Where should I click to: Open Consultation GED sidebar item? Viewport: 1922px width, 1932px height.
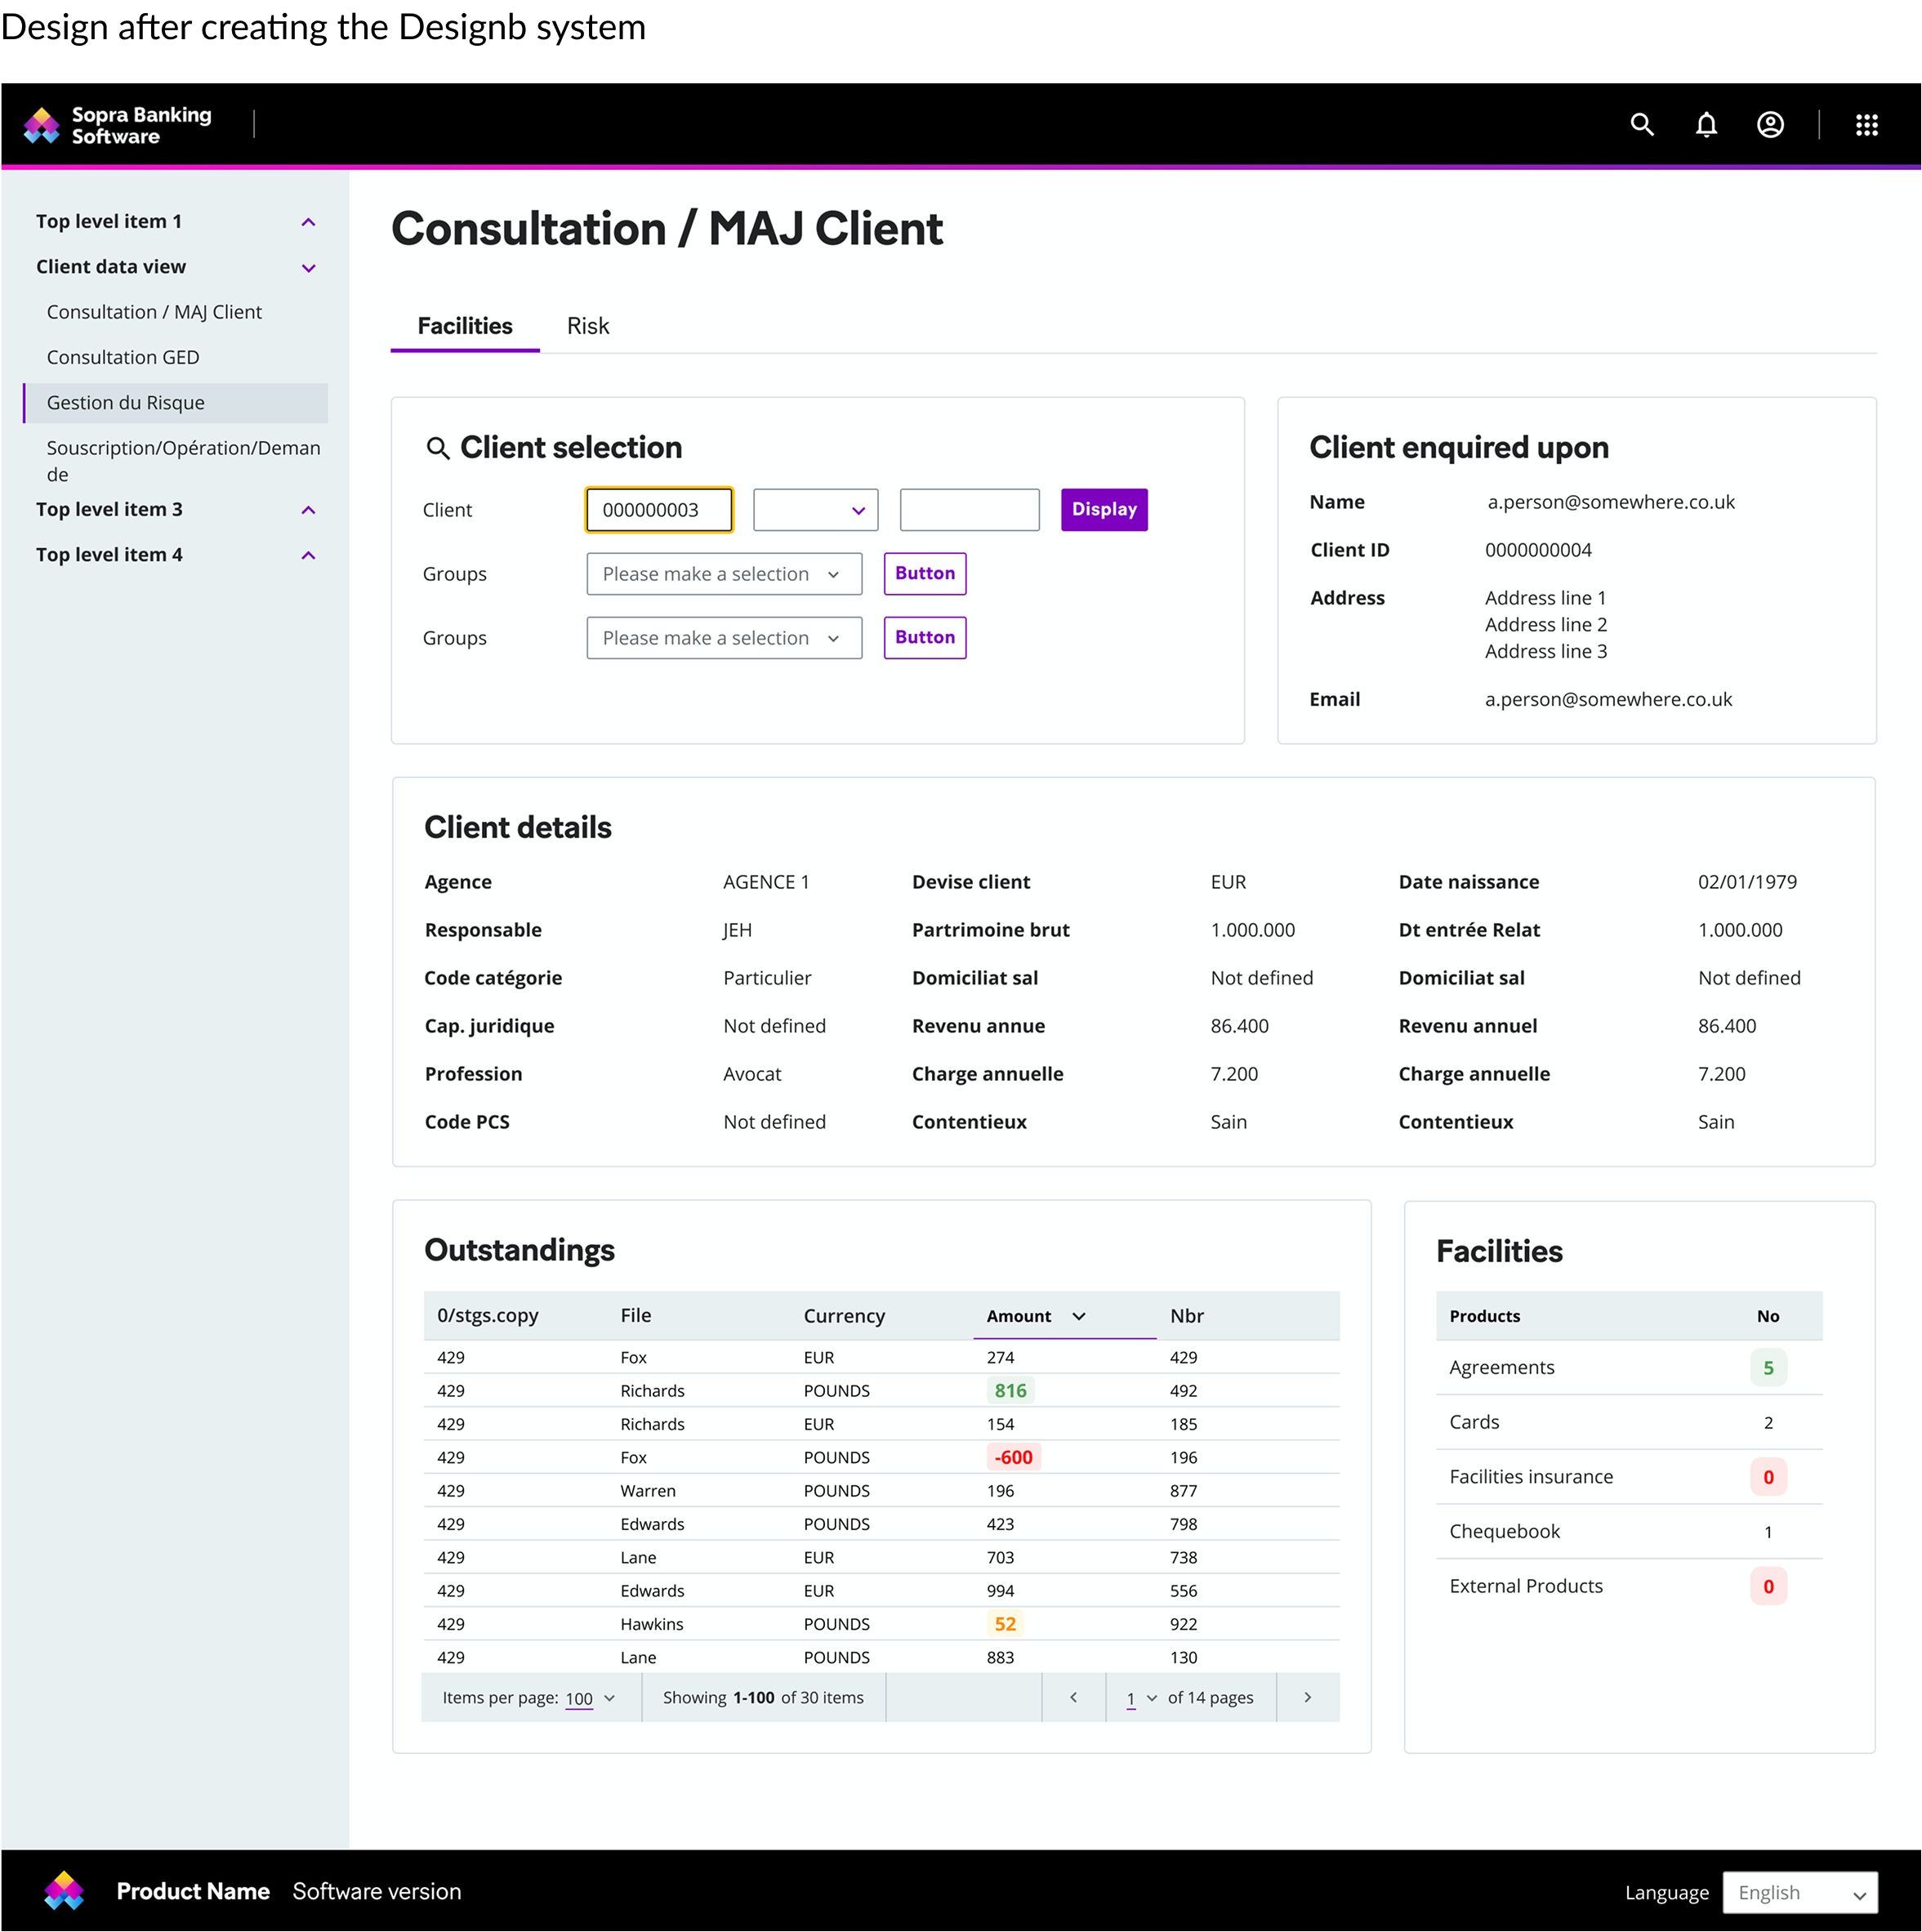(123, 357)
